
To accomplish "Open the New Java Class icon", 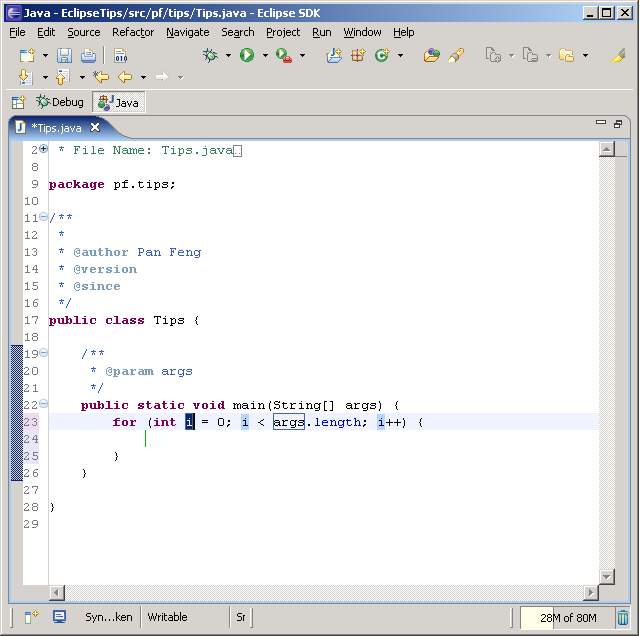I will [x=382, y=55].
